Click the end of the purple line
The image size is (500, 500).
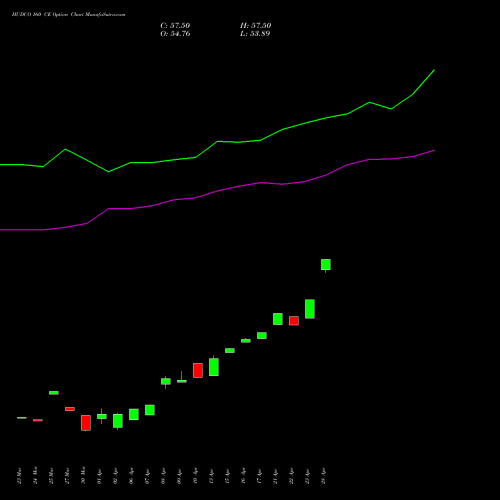tap(434, 150)
